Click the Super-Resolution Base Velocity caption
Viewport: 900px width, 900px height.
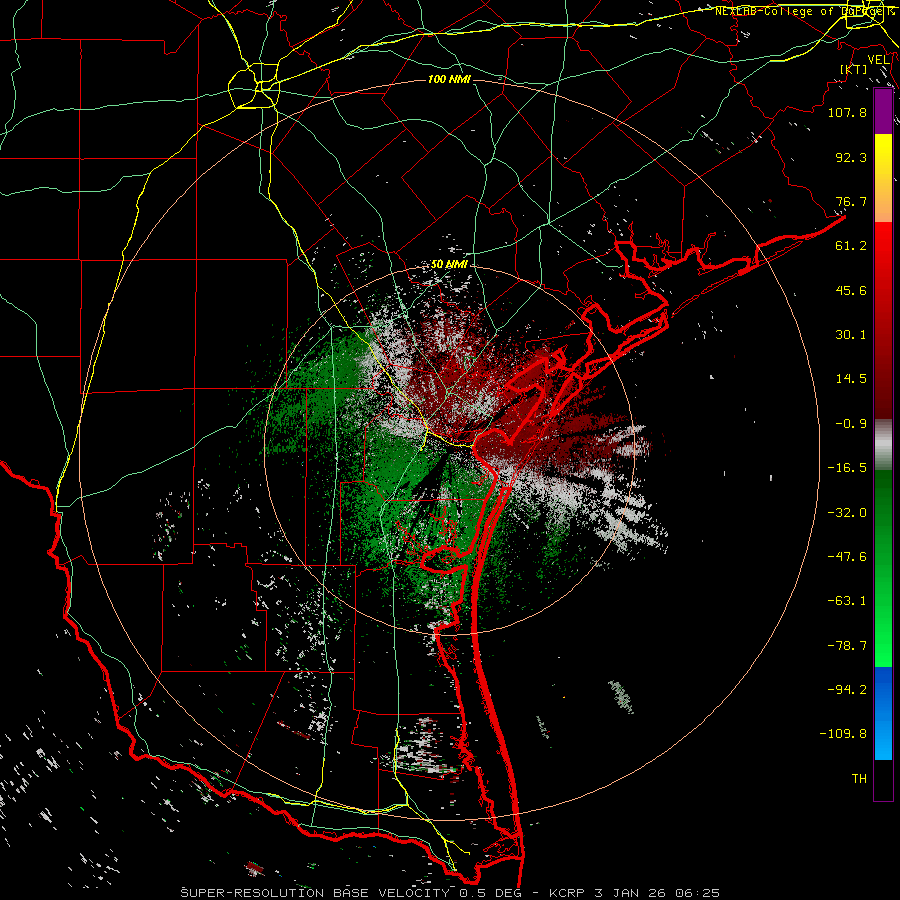450,893
